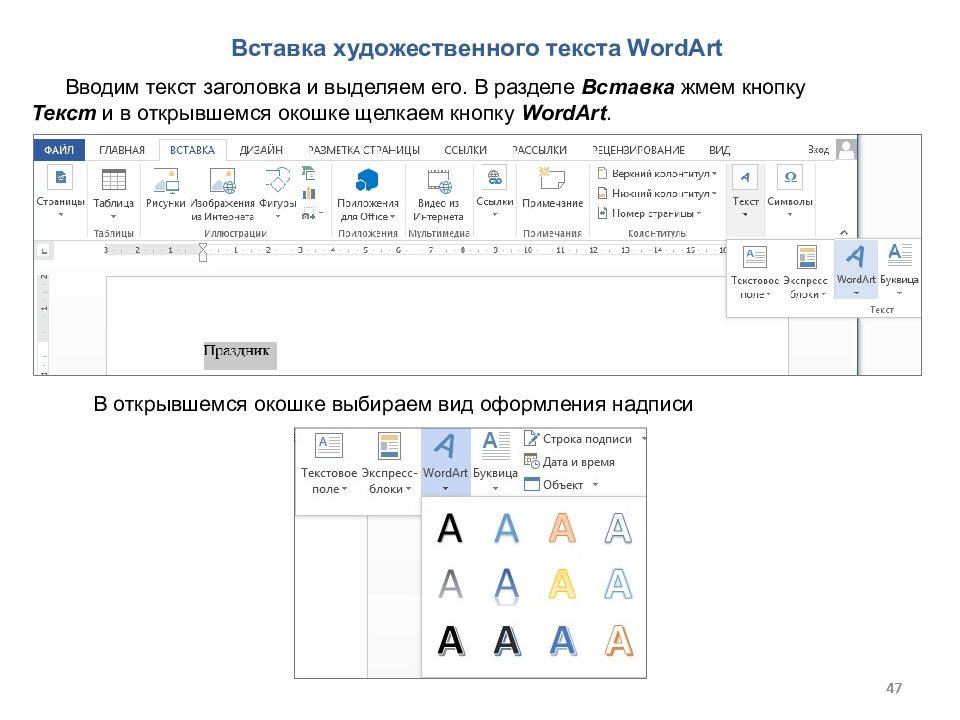The width and height of the screenshot is (960, 720).
Task: Click the indent marker on horizontal ruler
Action: click(x=203, y=252)
